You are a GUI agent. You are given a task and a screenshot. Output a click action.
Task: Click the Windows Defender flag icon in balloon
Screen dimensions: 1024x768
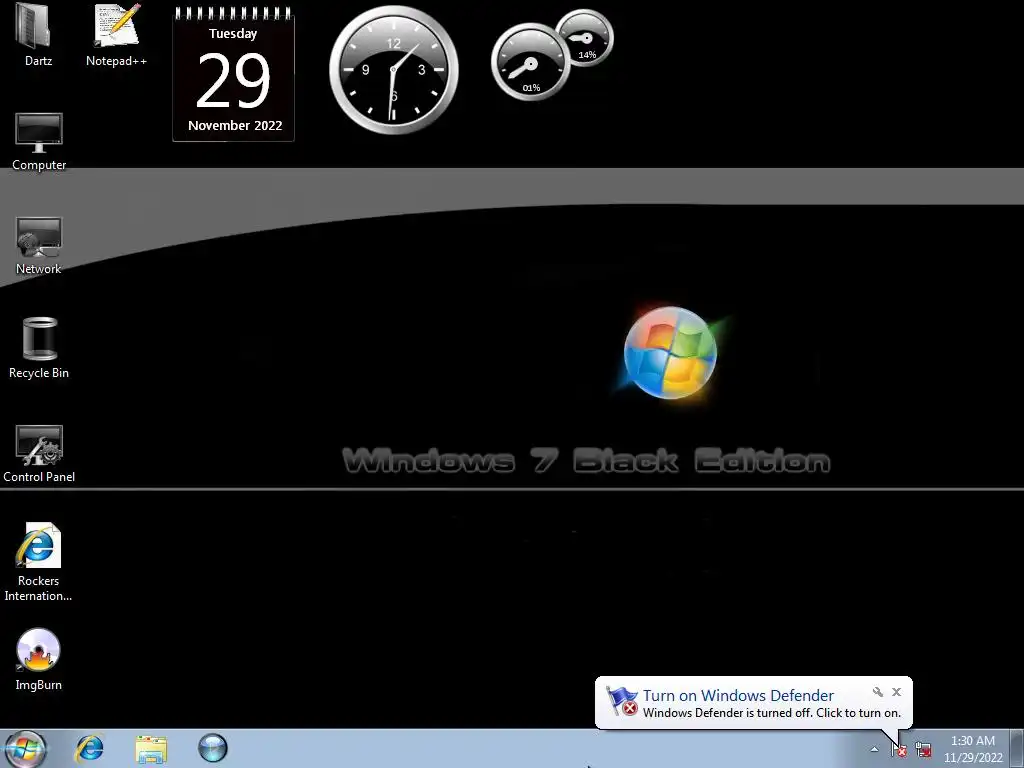click(622, 701)
